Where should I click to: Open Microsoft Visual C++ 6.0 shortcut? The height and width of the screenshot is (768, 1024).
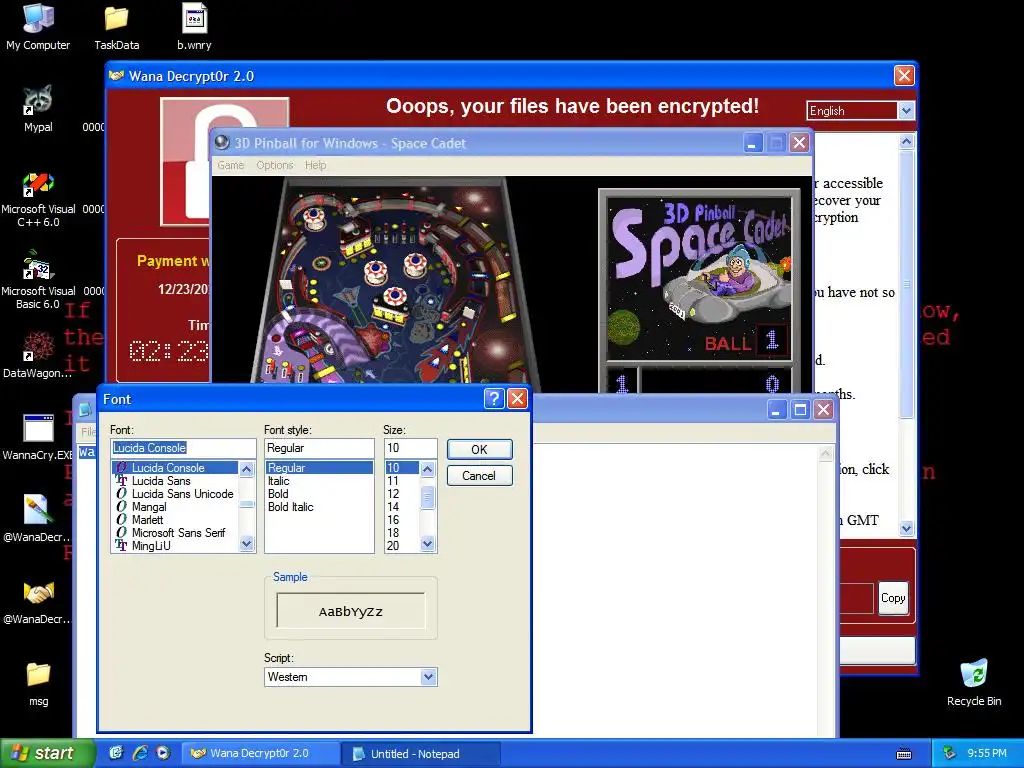pos(38,199)
